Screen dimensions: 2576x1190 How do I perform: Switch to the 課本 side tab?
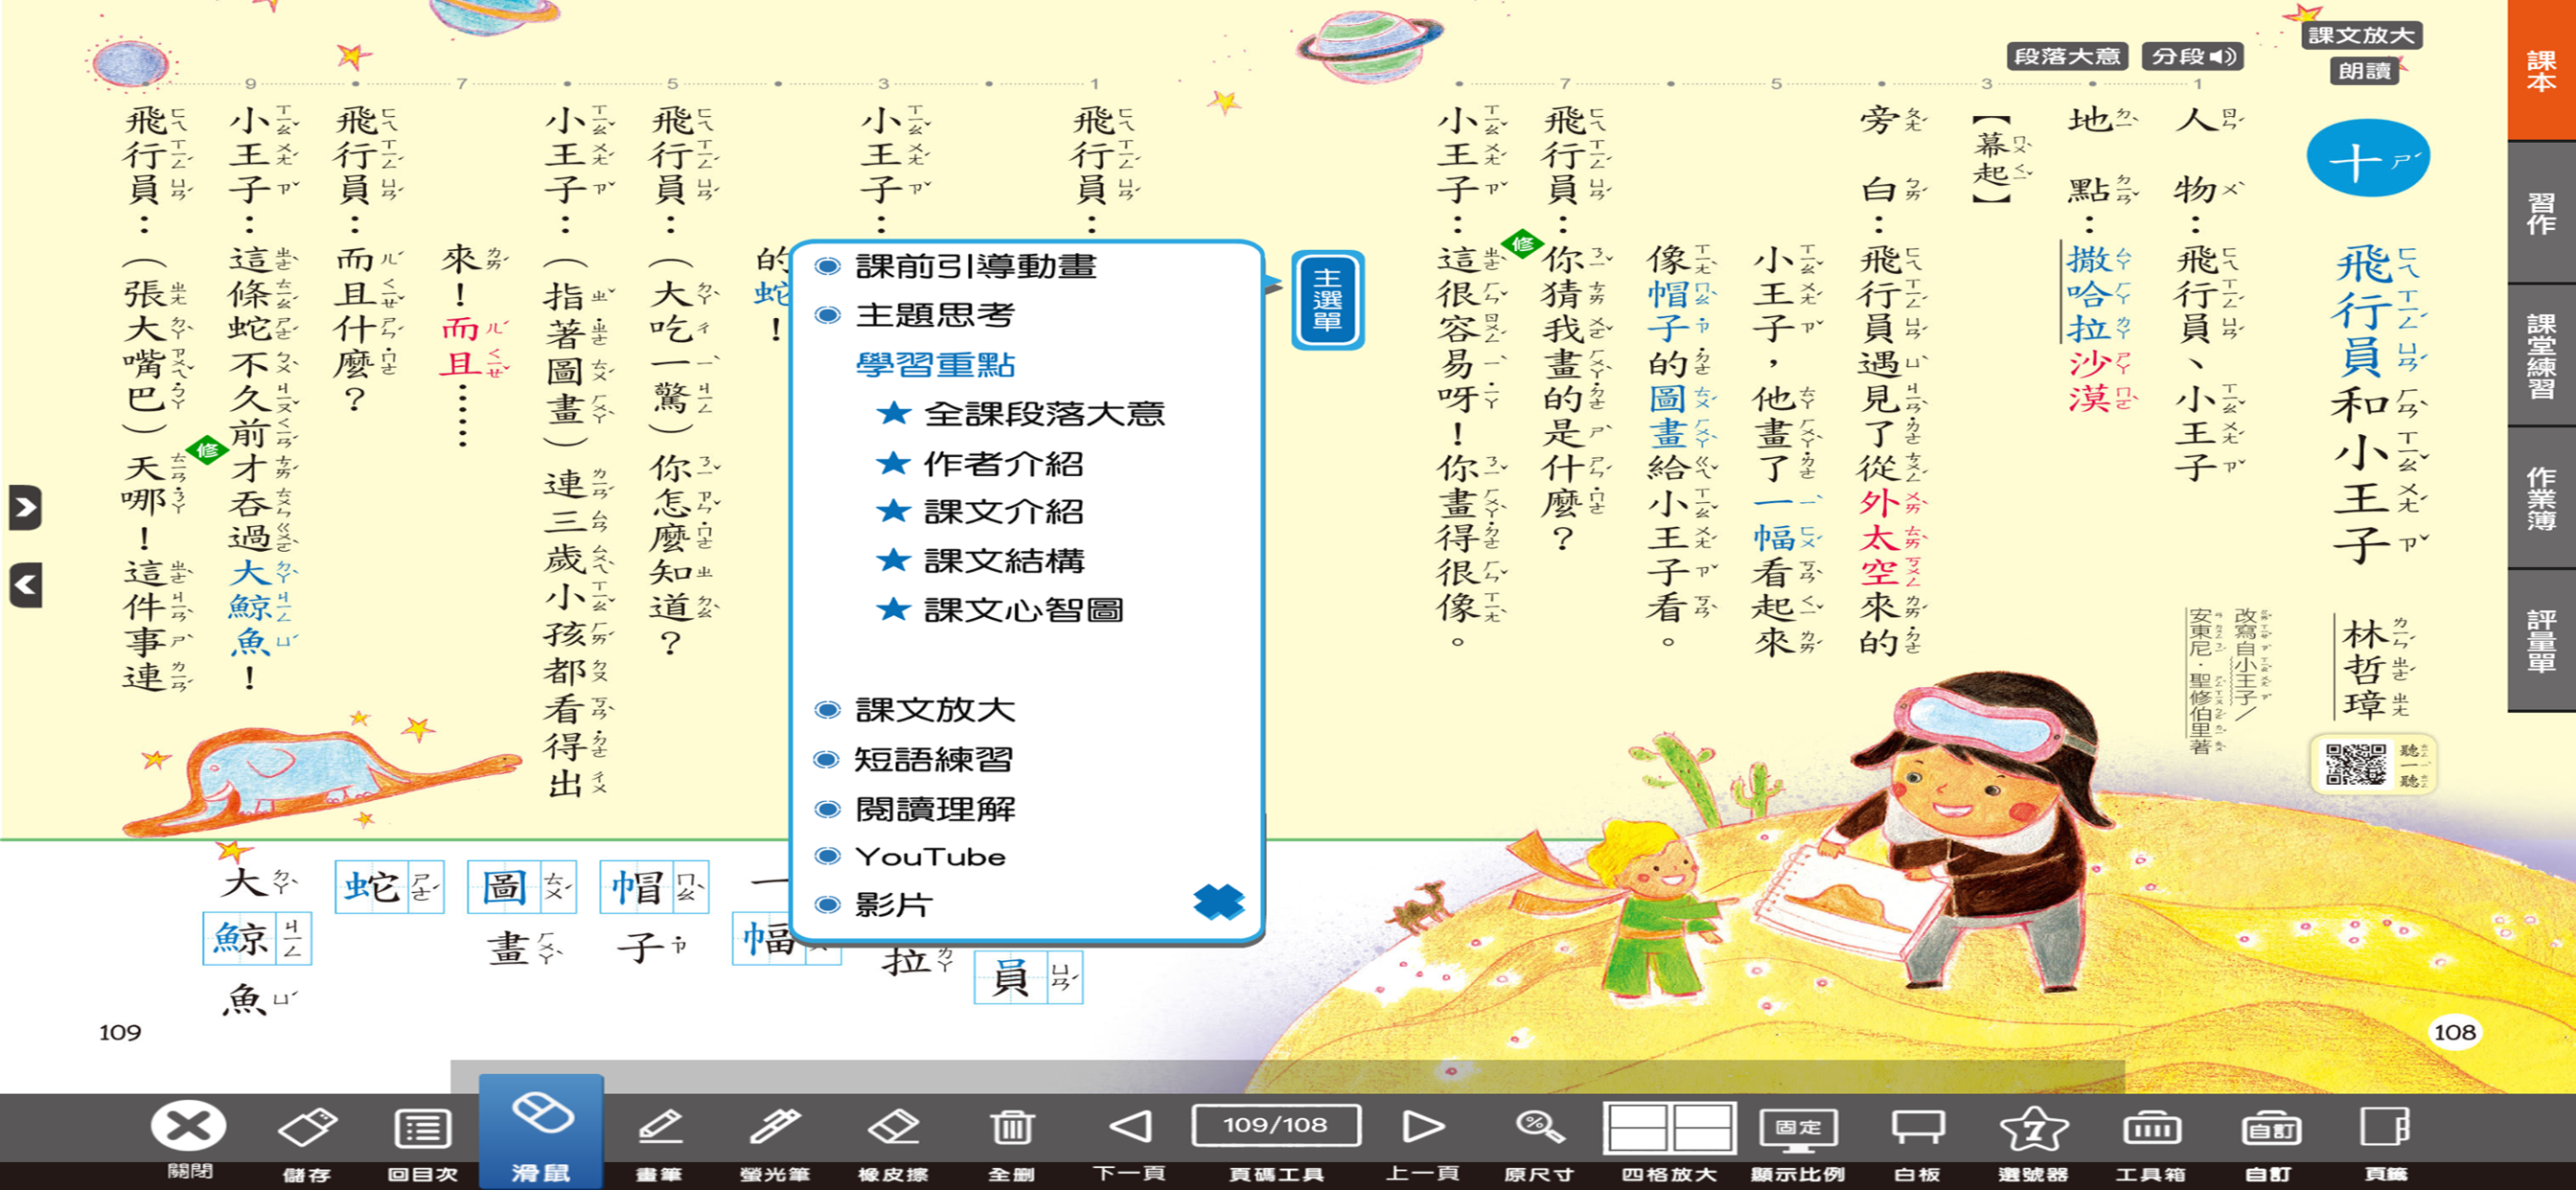click(x=2541, y=70)
